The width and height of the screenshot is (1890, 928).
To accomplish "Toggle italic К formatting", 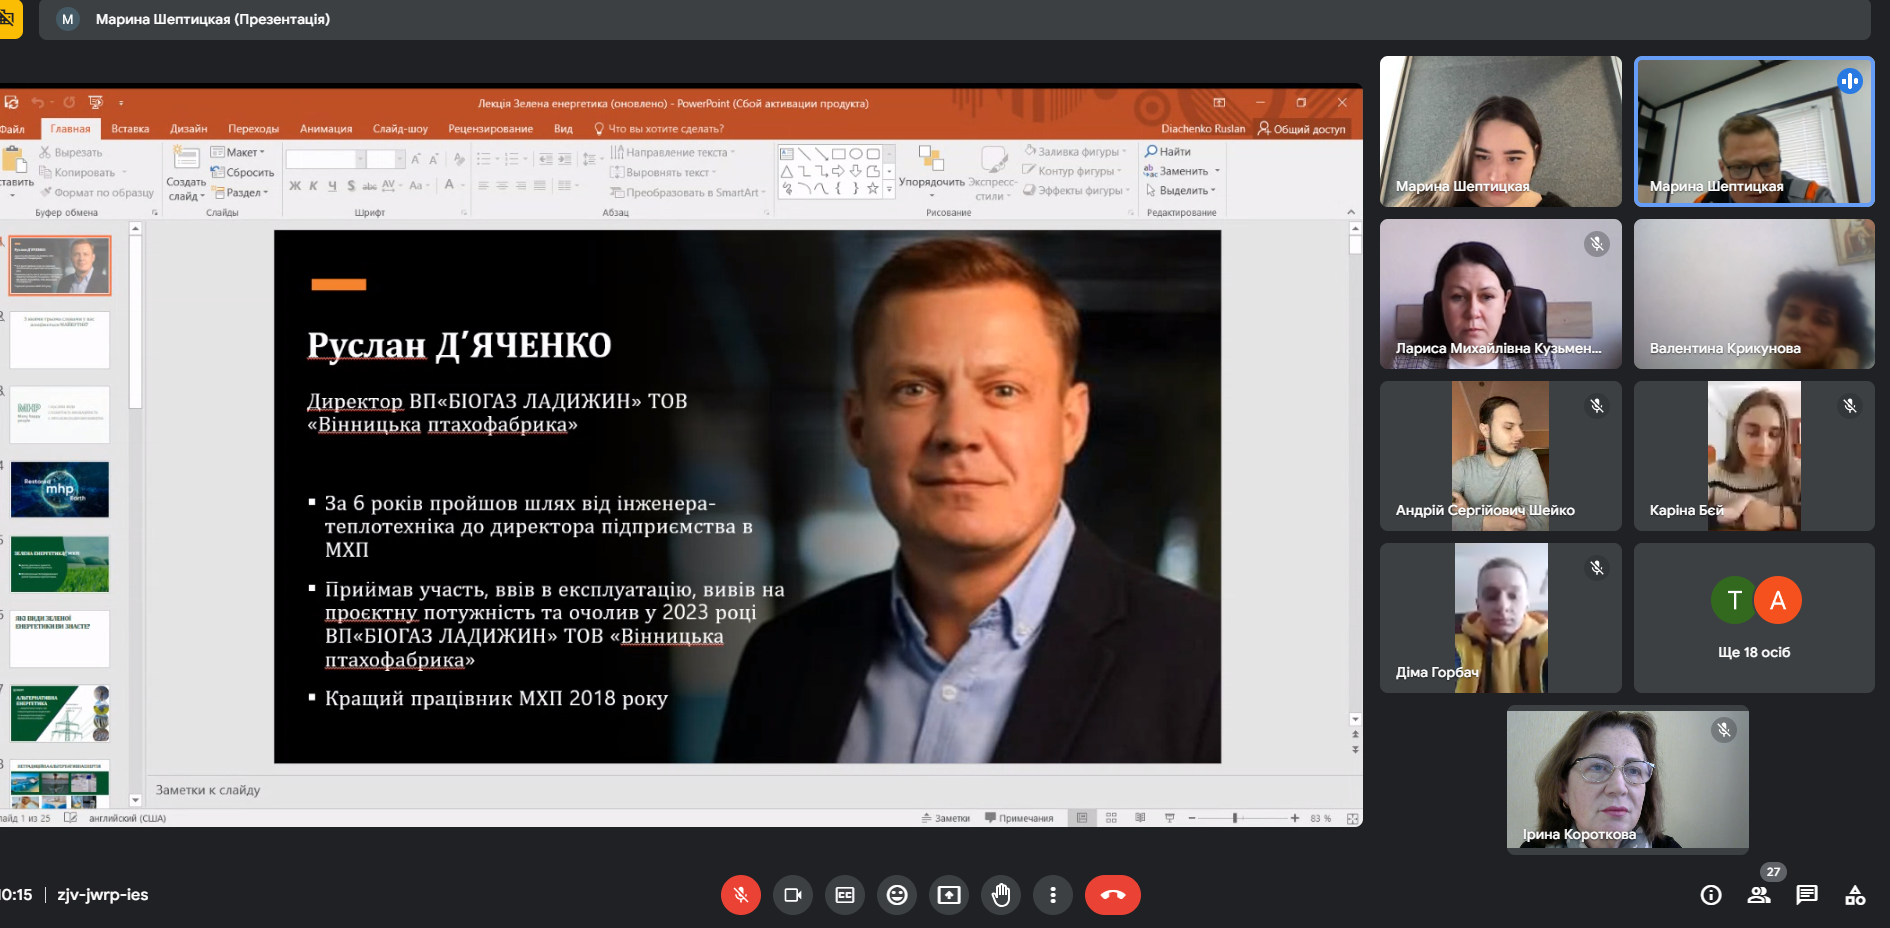I will [x=313, y=186].
